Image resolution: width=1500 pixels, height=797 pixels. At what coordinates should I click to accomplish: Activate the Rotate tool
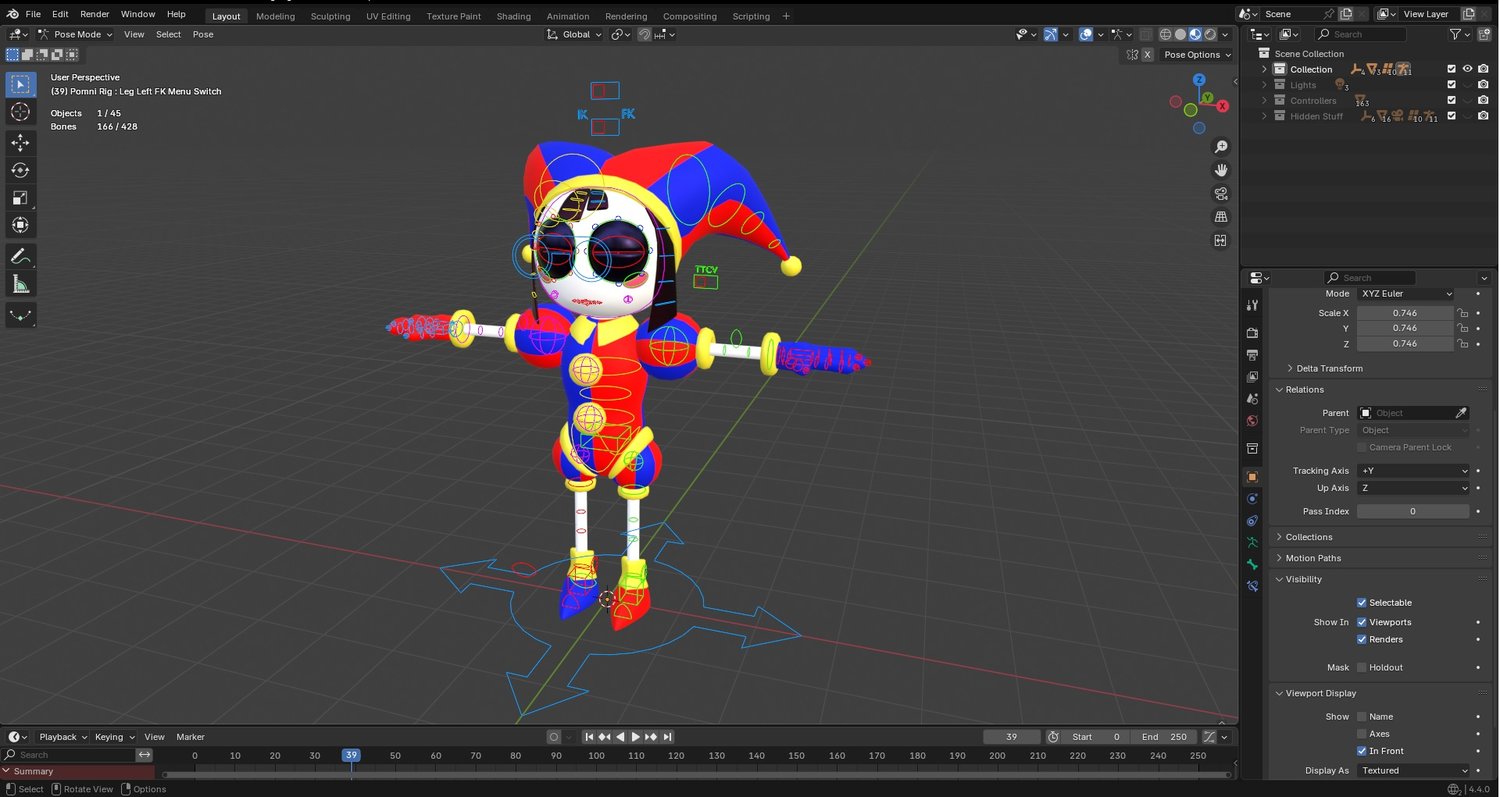[20, 170]
